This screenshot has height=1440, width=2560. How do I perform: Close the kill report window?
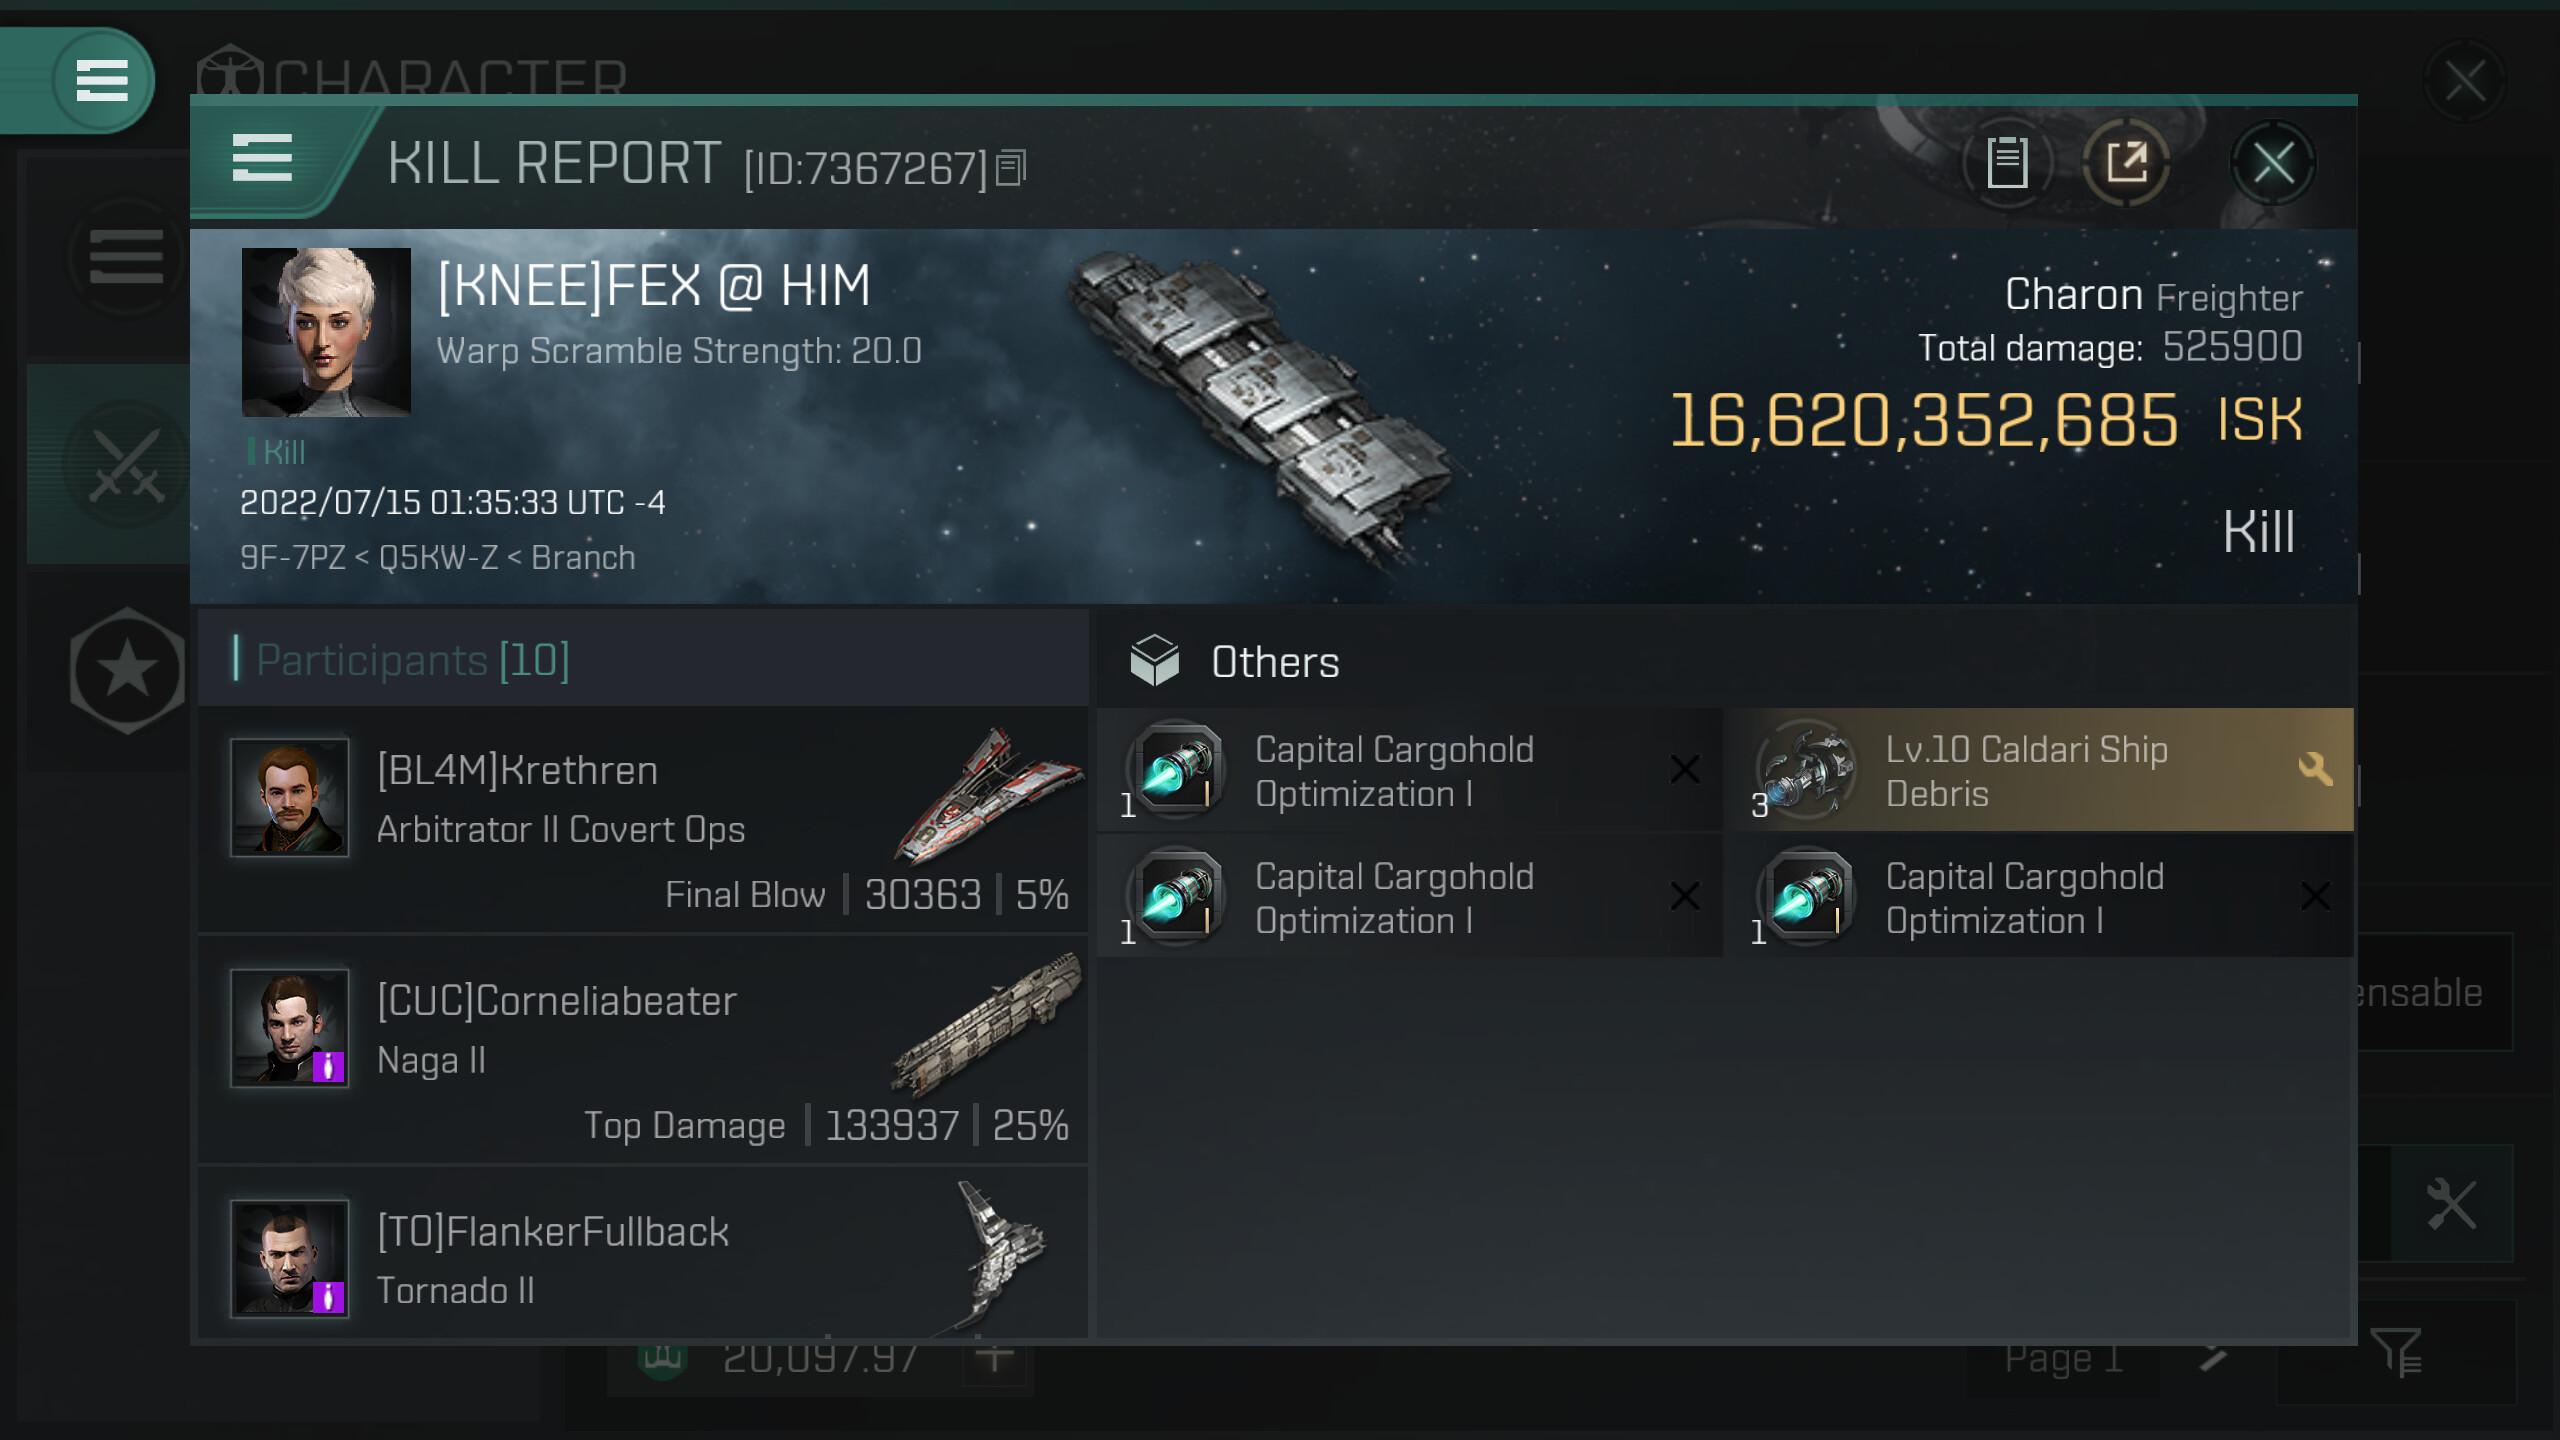tap(2272, 163)
